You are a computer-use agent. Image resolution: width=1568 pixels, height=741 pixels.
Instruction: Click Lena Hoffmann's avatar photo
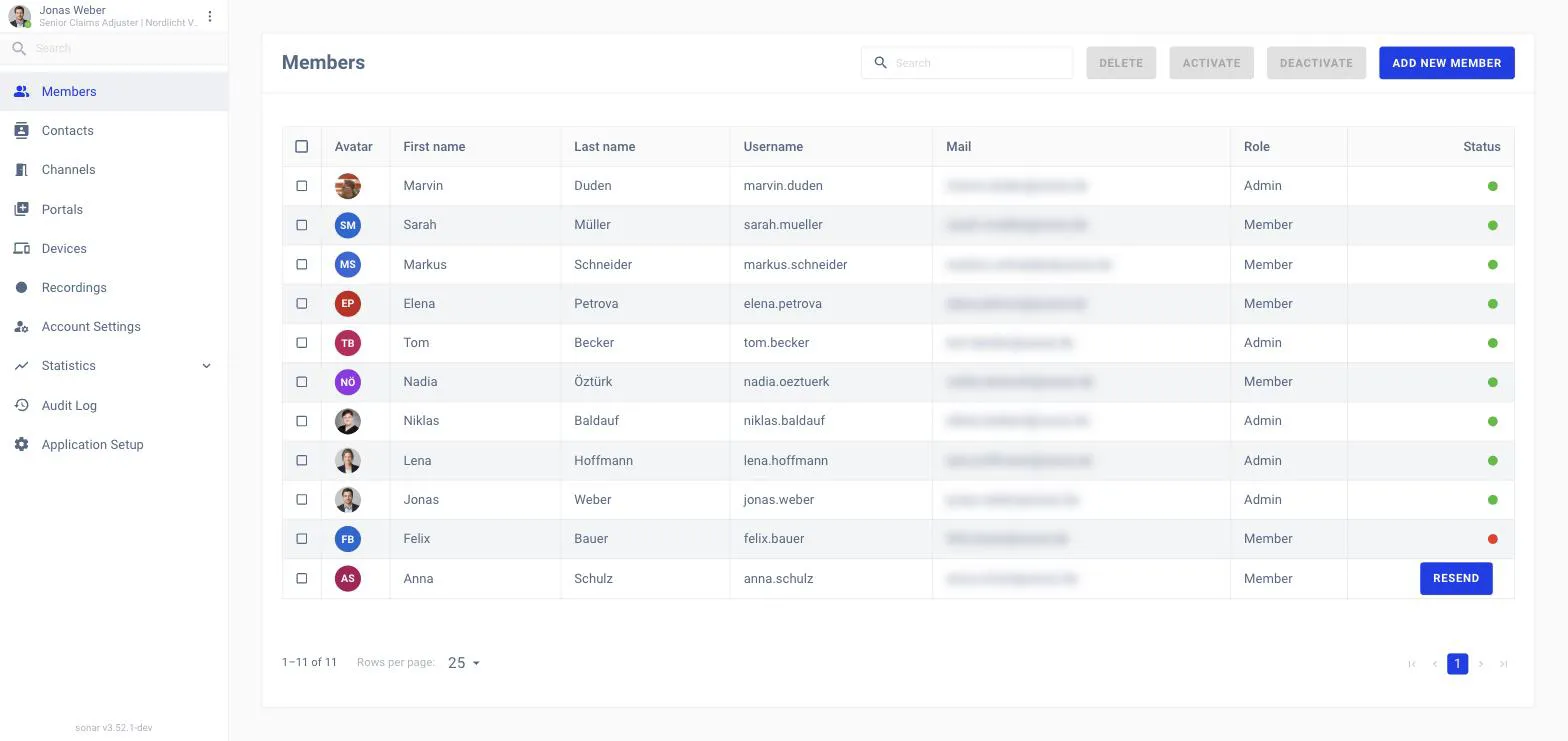(347, 460)
